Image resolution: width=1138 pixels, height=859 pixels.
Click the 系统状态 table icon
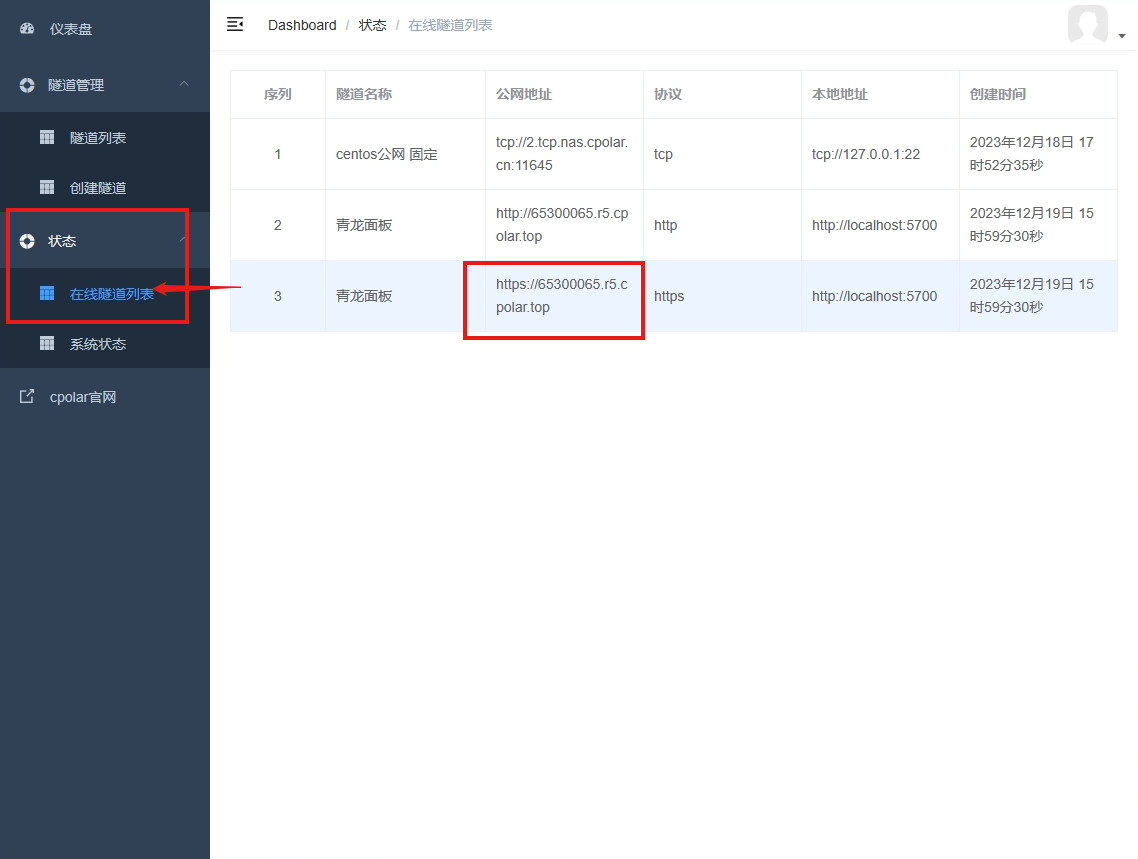[47, 343]
